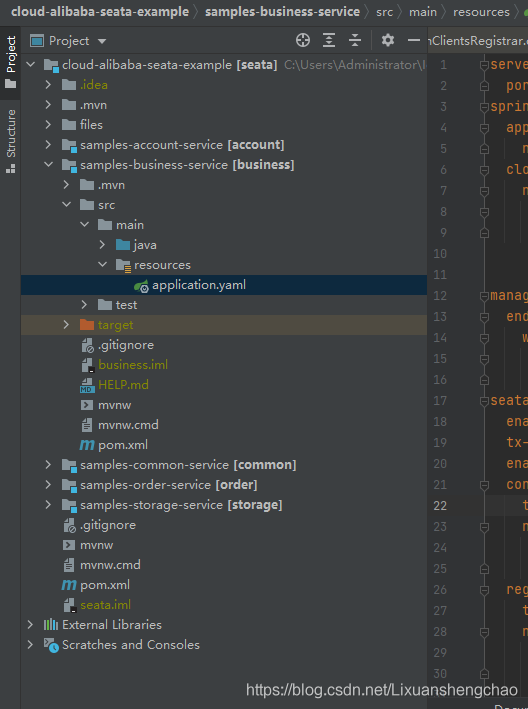This screenshot has height=709, width=528.
Task: Click the External Libraries icon
Action: pos(51,625)
